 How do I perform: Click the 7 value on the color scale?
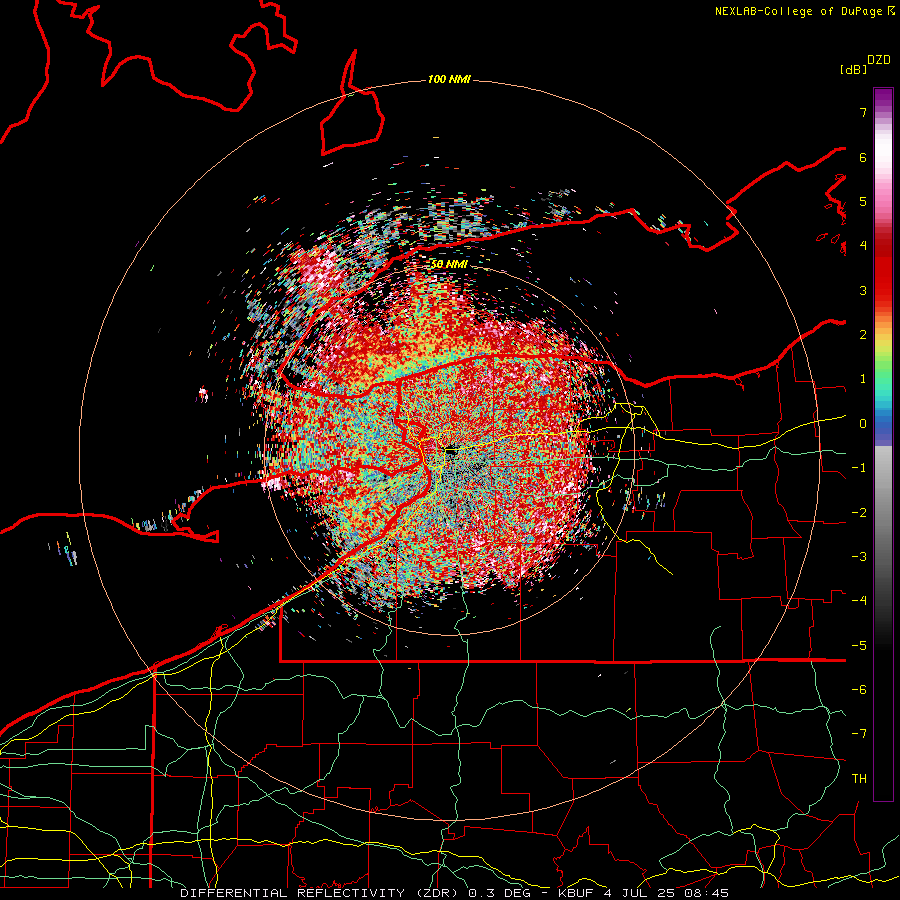point(863,112)
